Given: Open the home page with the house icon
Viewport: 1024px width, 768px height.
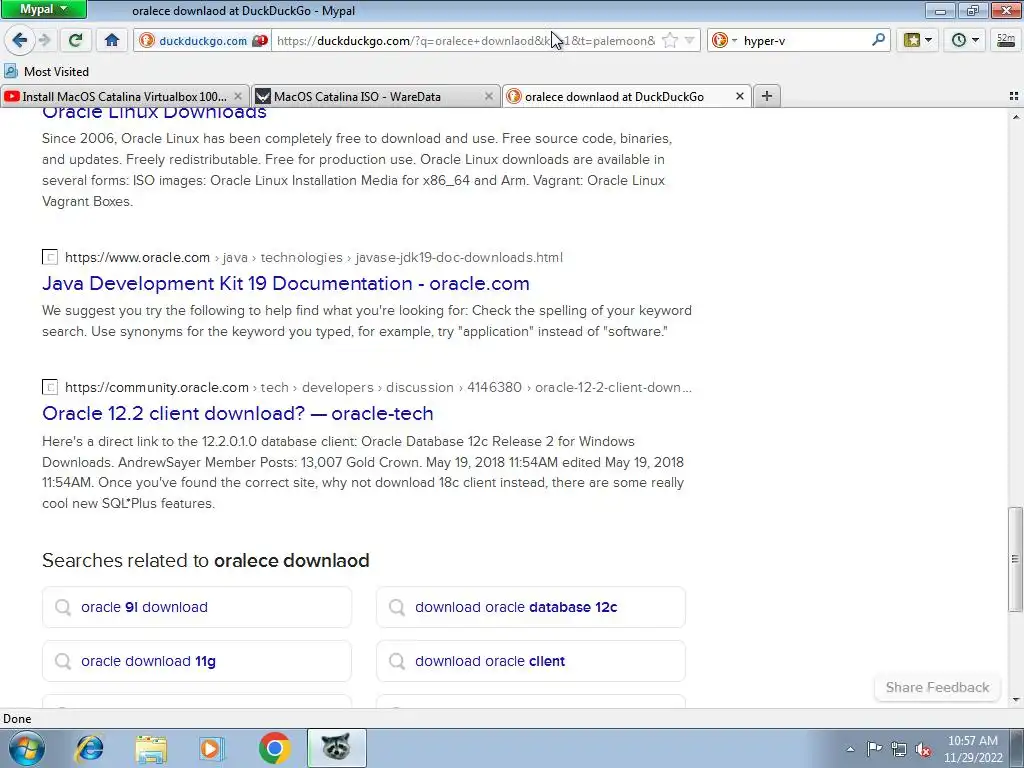Looking at the screenshot, I should [x=112, y=40].
